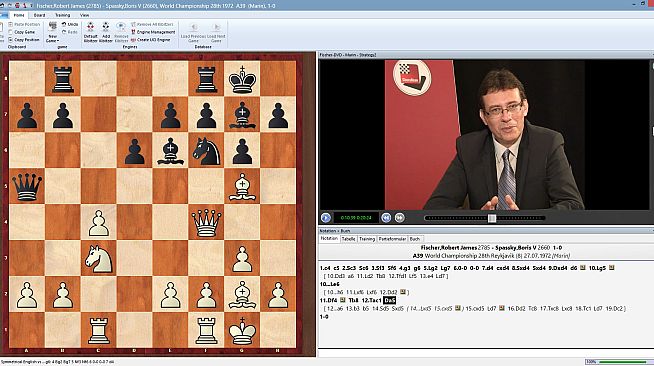
Task: Switch to the Tabelle tab
Action: point(348,239)
